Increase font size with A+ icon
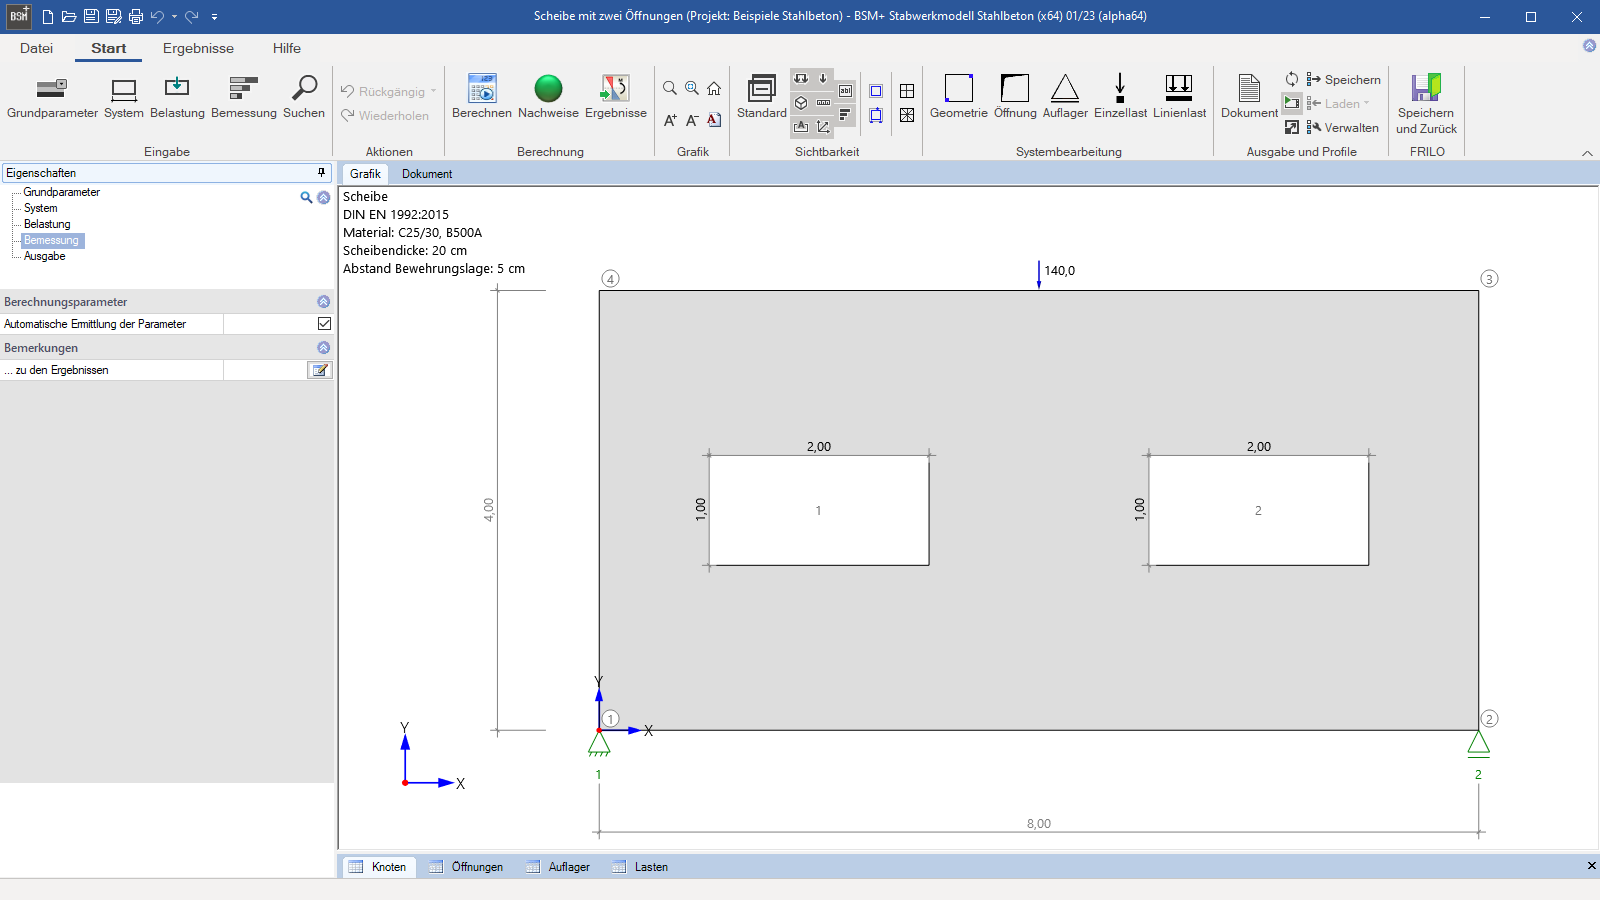This screenshot has height=900, width=1600. [670, 120]
